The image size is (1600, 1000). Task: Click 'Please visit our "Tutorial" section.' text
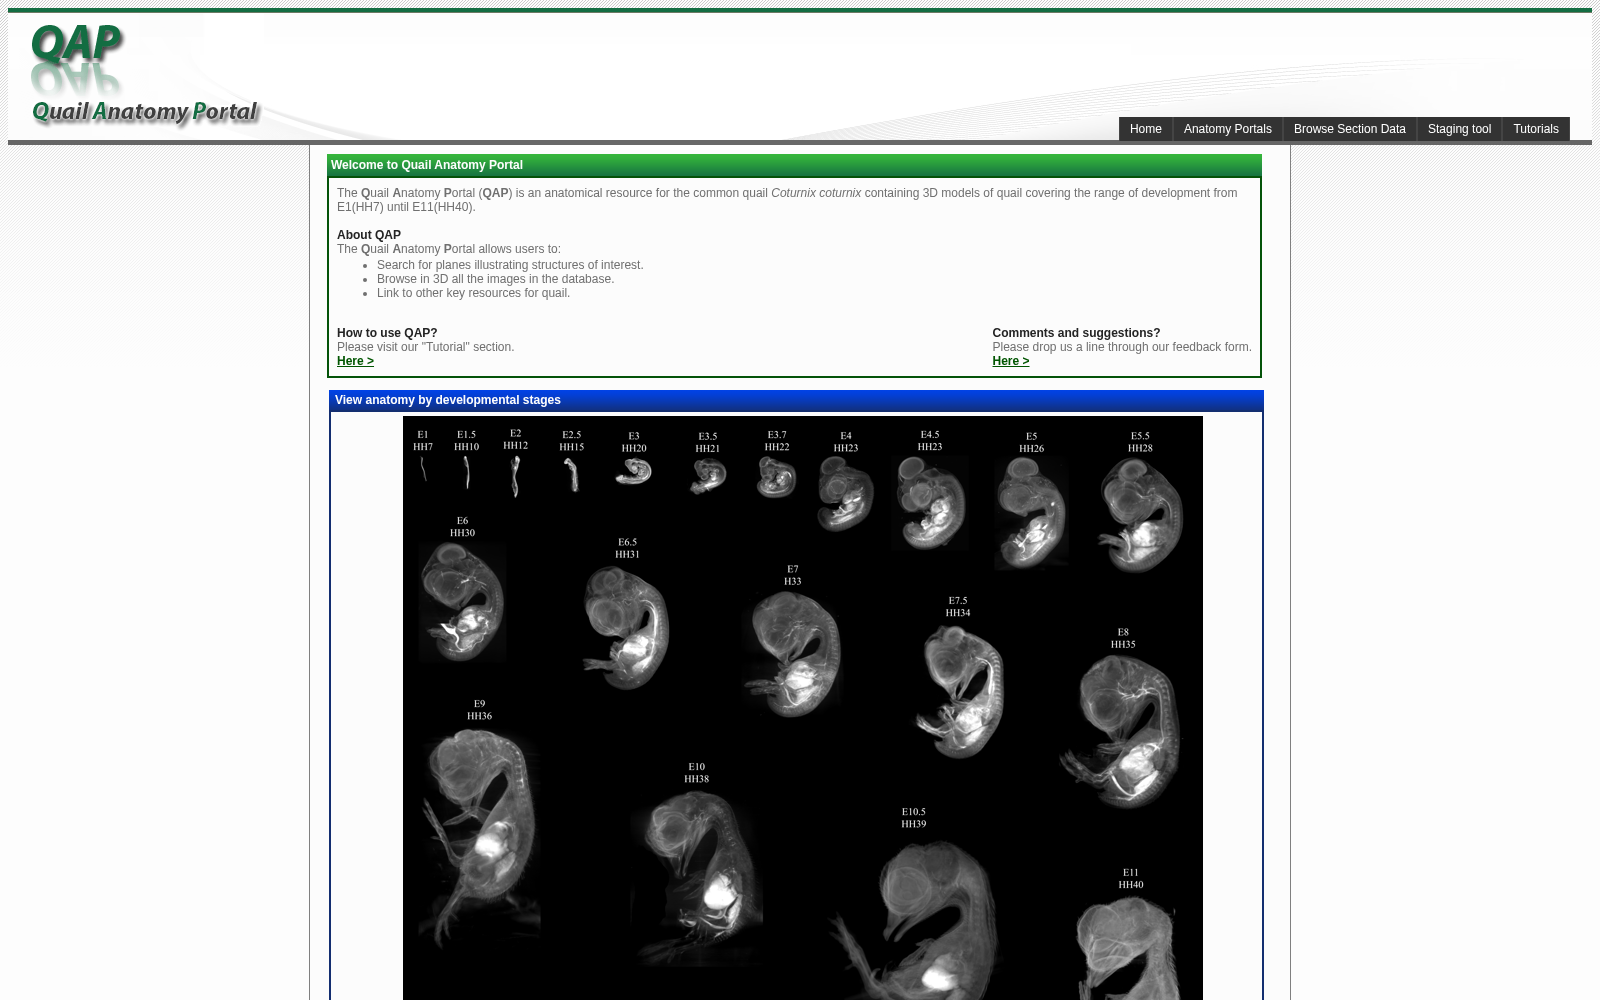[x=425, y=347]
